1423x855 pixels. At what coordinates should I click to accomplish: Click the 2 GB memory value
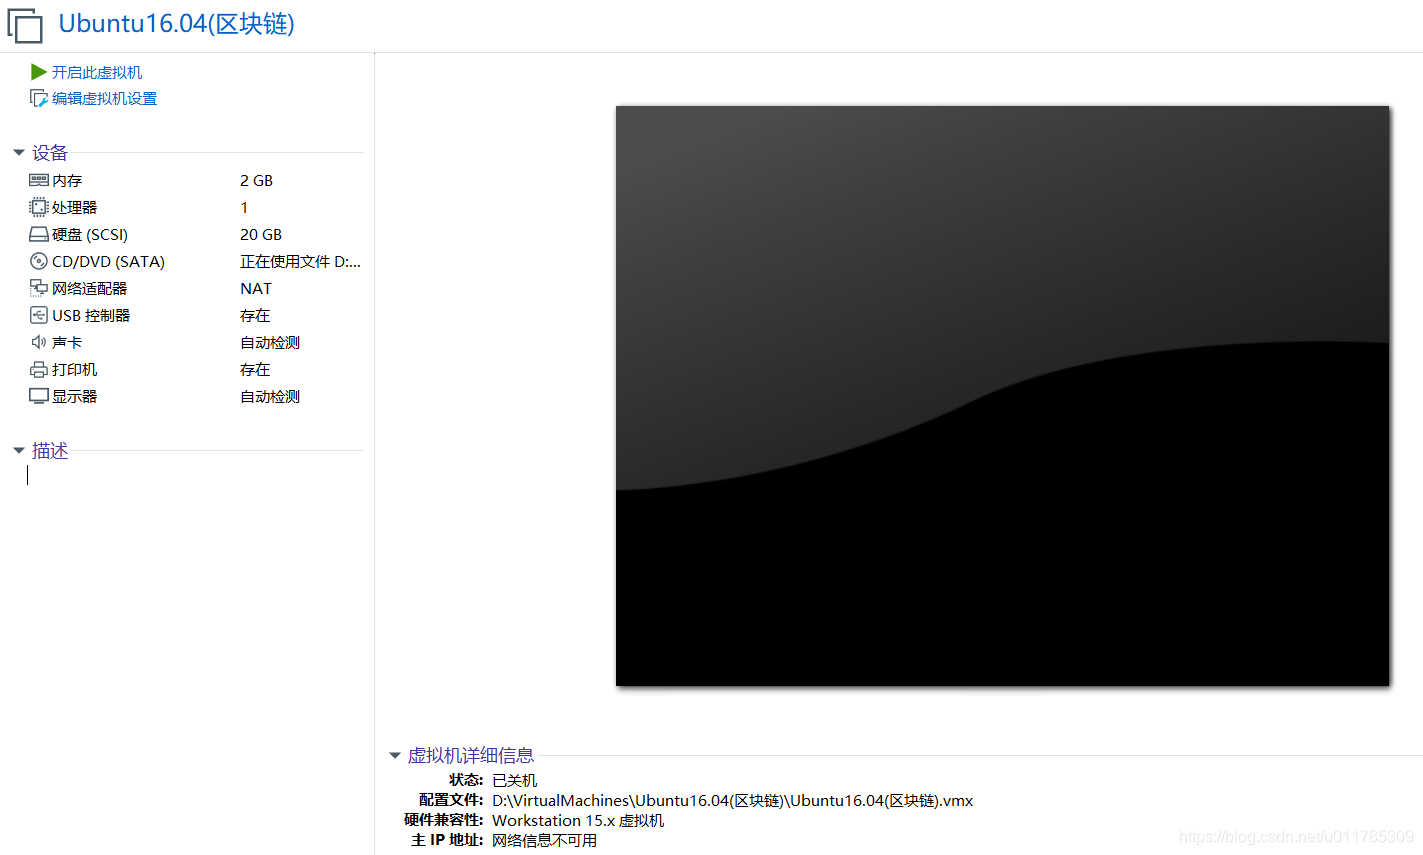click(x=256, y=180)
